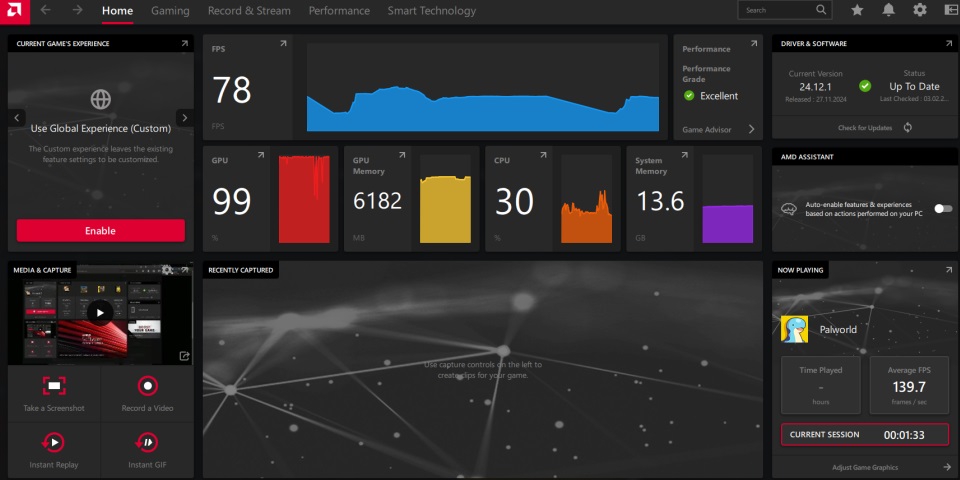
Task: Open the Home tab
Action: (x=118, y=11)
